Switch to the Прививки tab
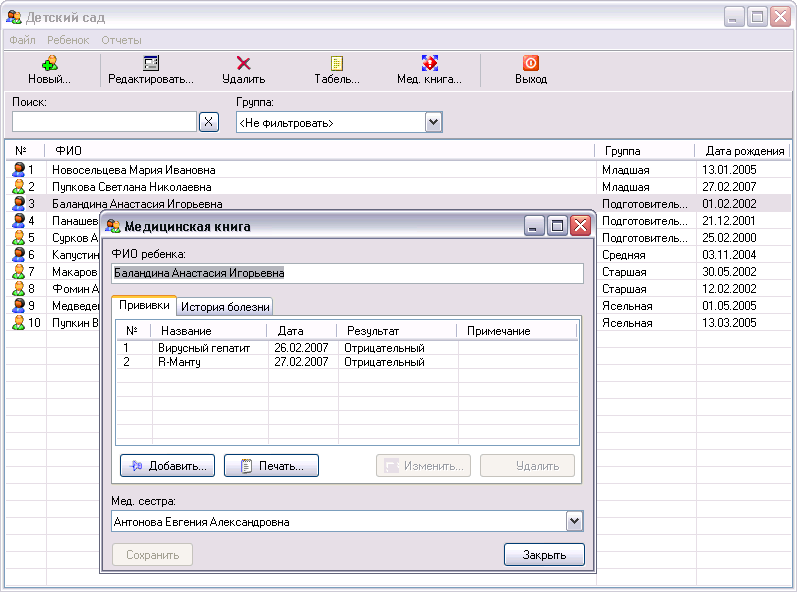Viewport: 797px width, 592px height. pos(144,305)
